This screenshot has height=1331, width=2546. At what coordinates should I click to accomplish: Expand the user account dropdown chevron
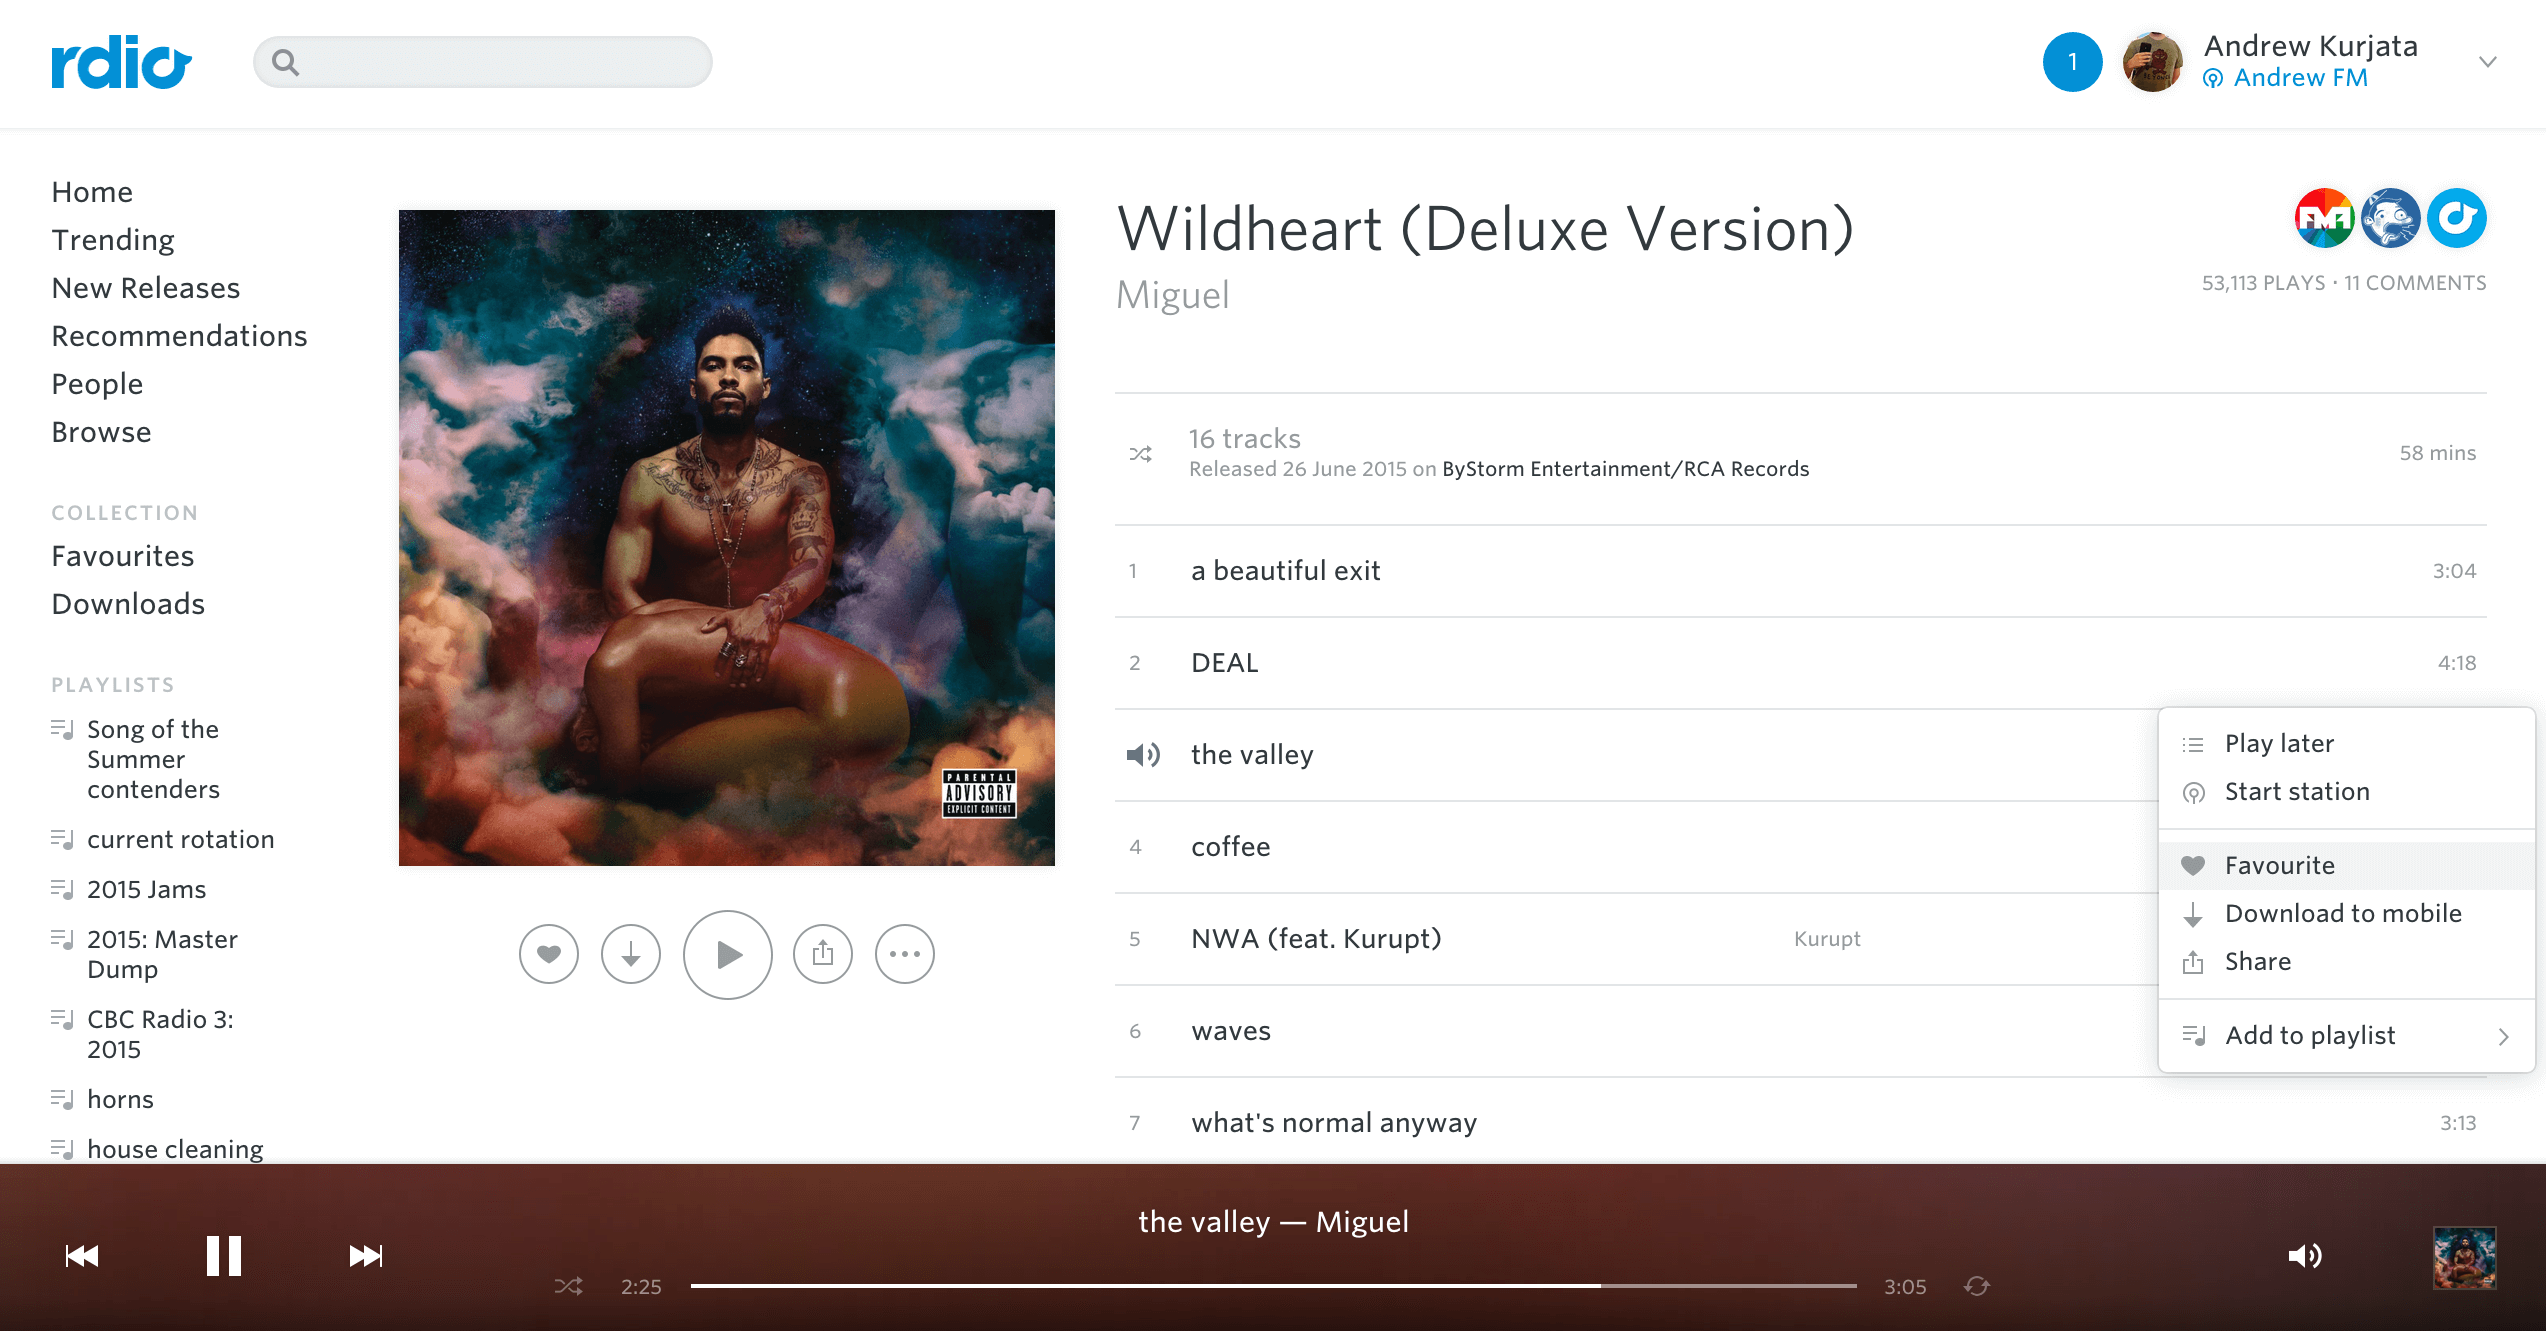click(2488, 62)
